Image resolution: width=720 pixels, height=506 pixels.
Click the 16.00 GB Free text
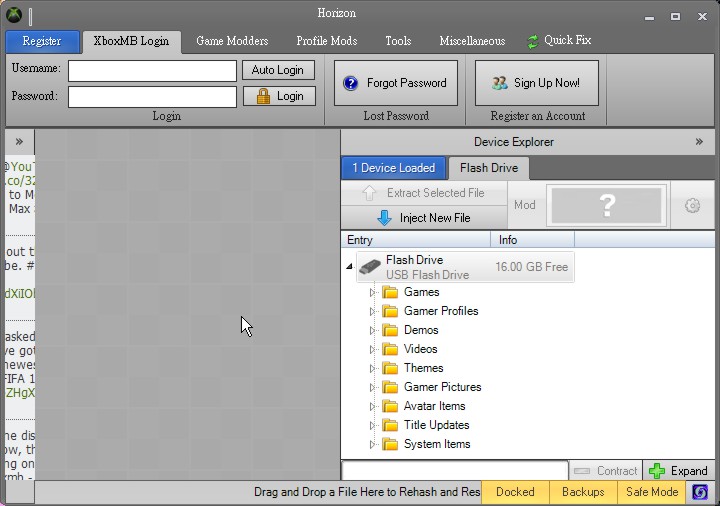(531, 267)
